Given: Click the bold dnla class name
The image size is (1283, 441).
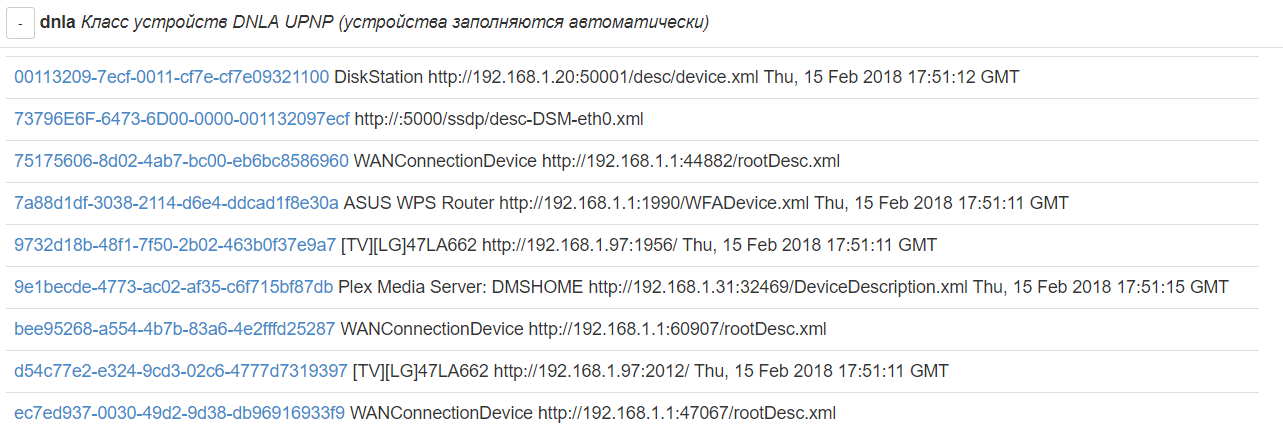Looking at the screenshot, I should click(x=57, y=23).
